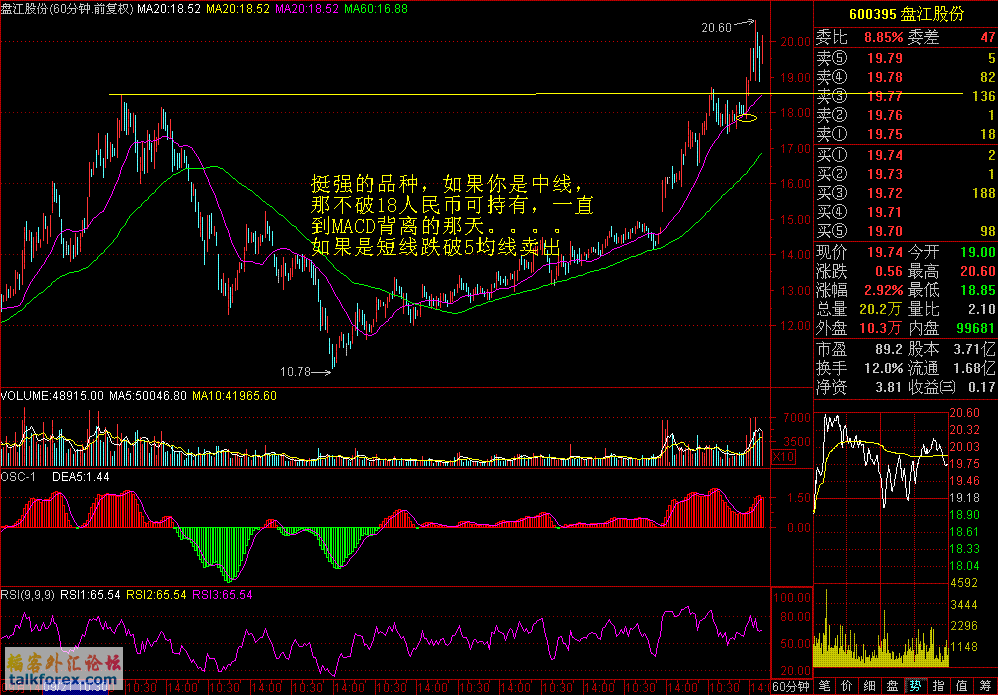Click the 今开 value 19.00

click(978, 253)
